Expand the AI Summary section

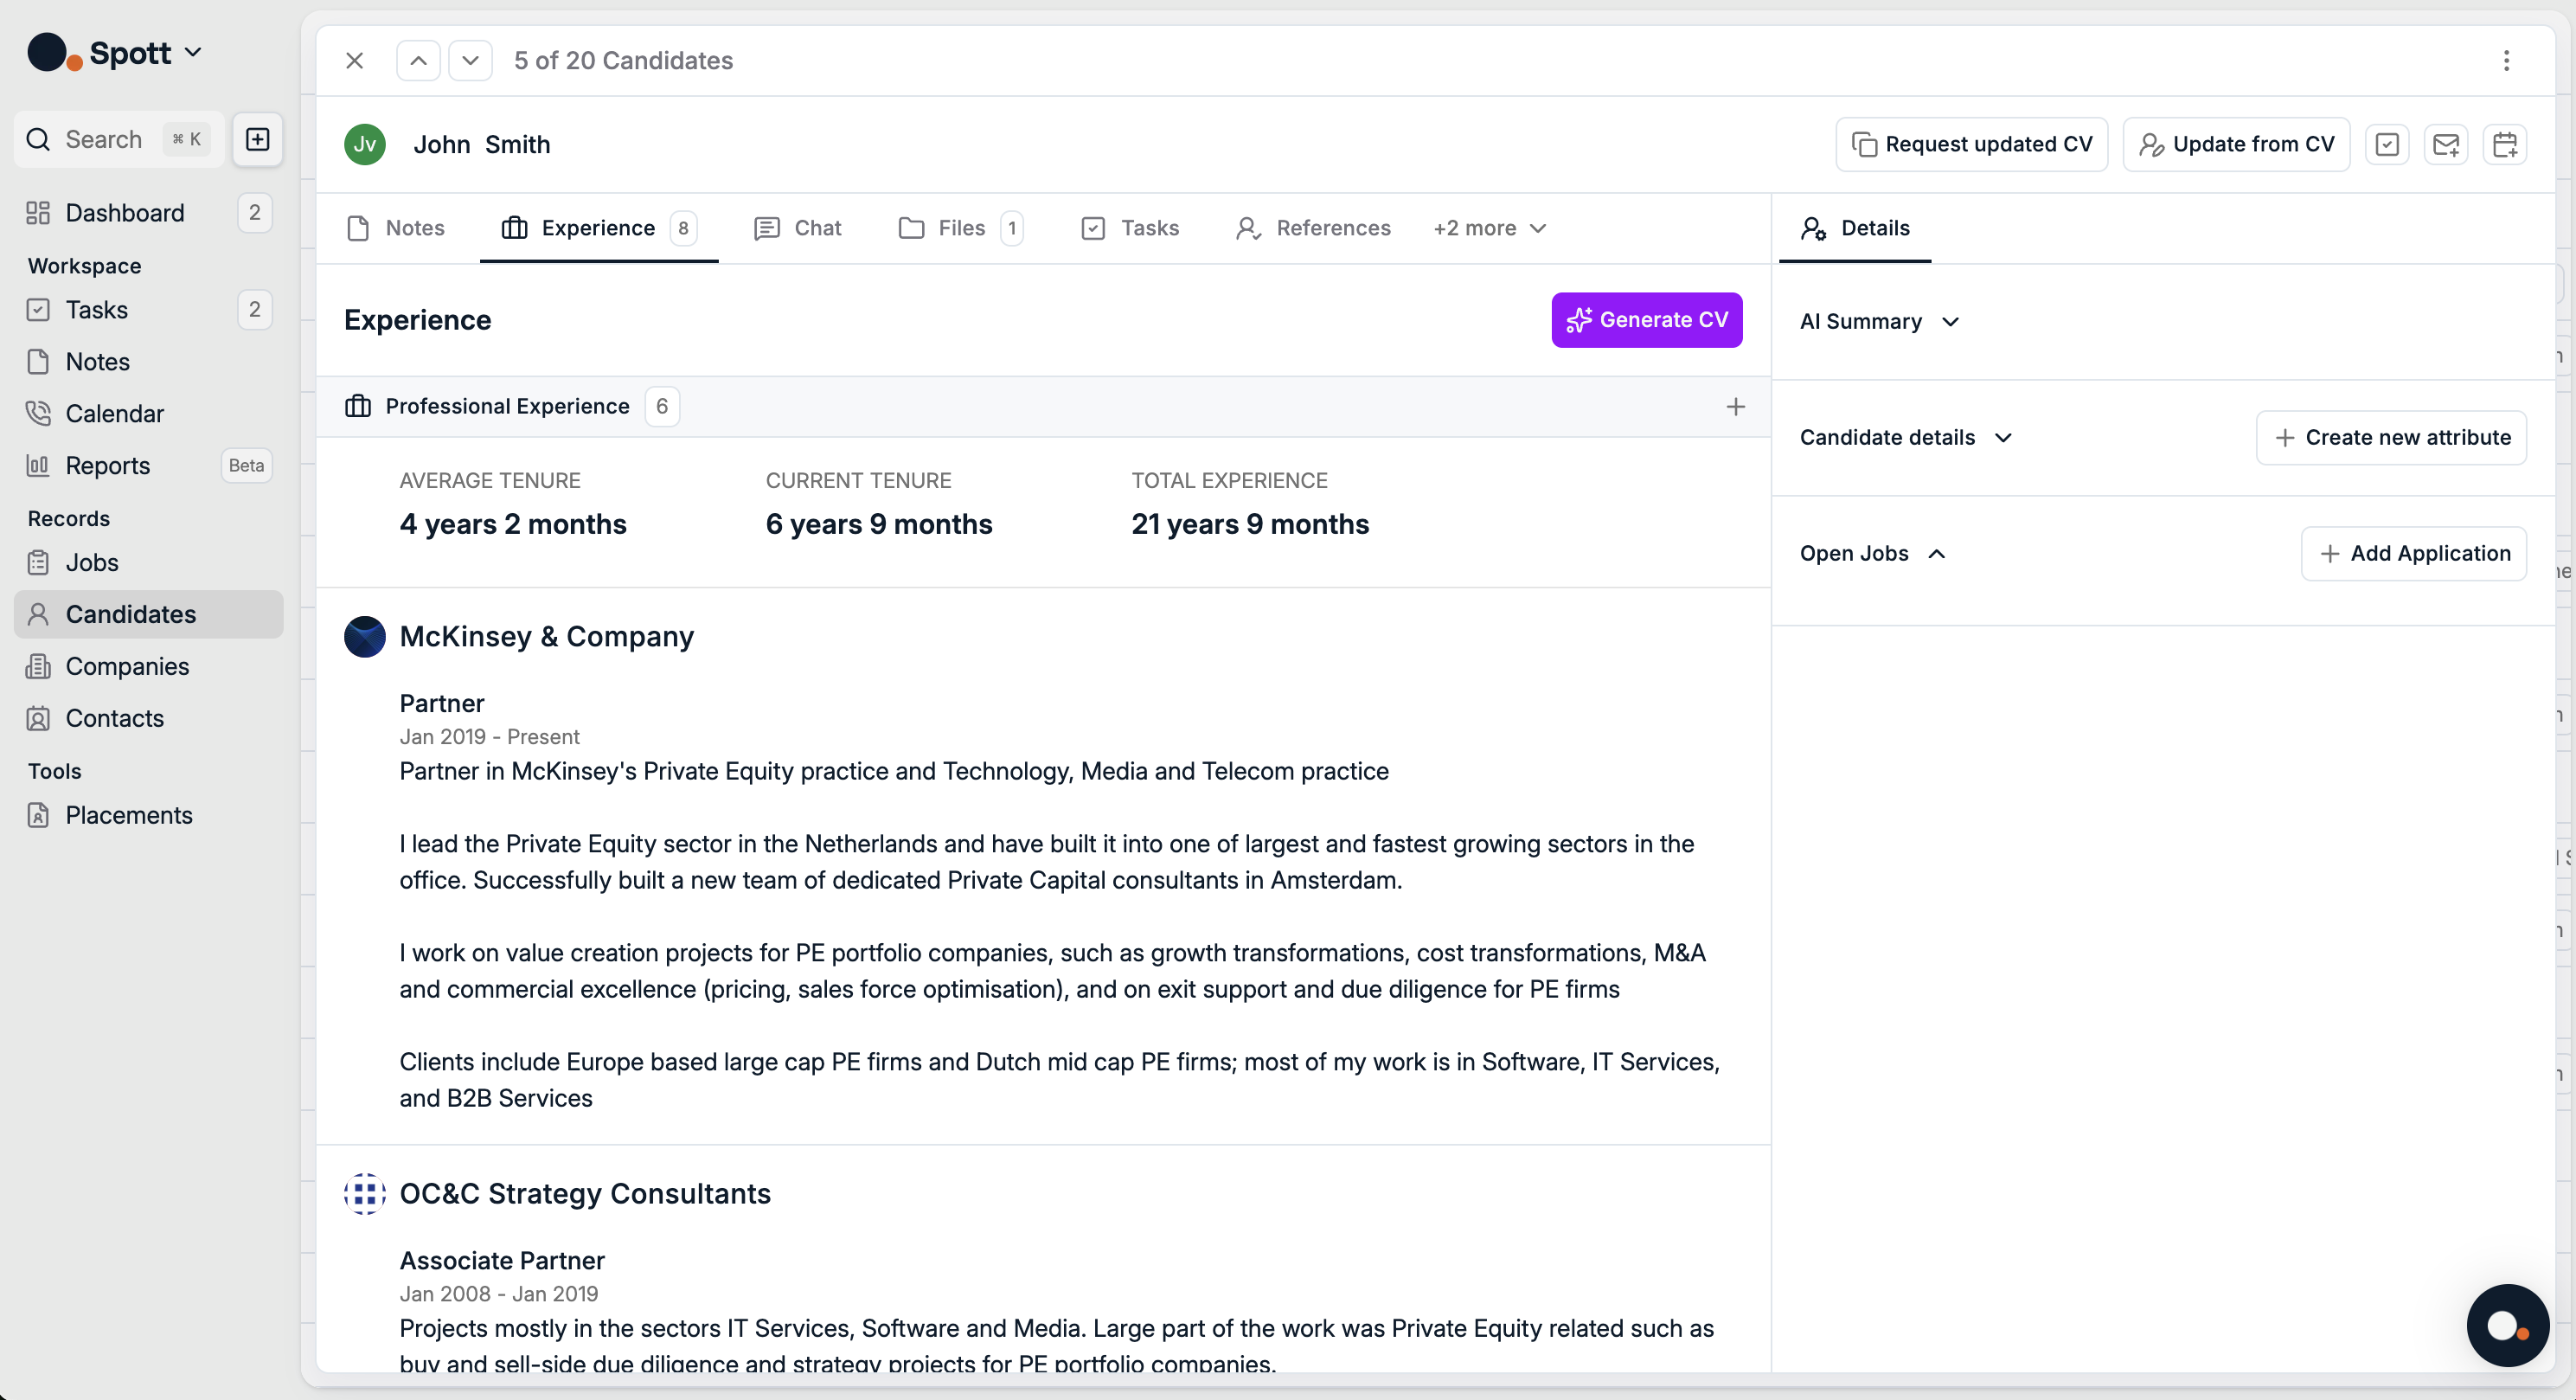[x=1878, y=321]
